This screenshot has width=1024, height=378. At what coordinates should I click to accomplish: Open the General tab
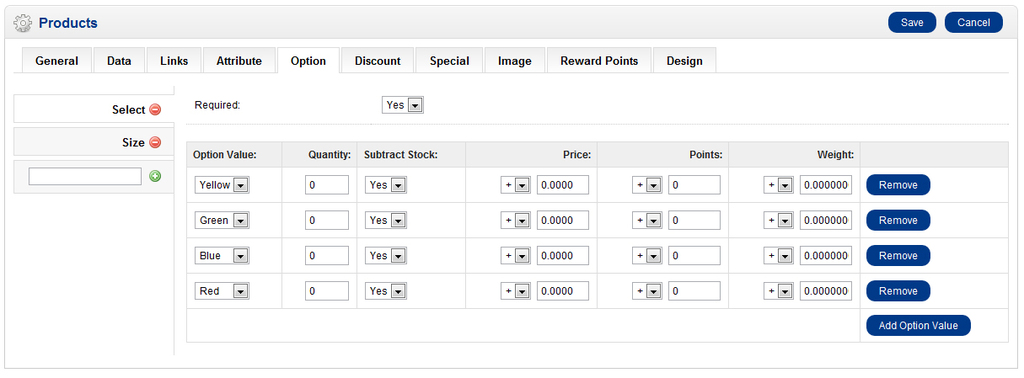point(57,61)
